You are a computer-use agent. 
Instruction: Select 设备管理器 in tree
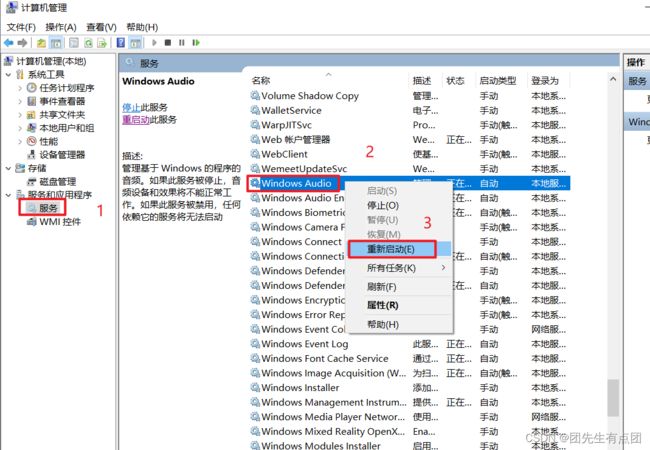[62, 155]
